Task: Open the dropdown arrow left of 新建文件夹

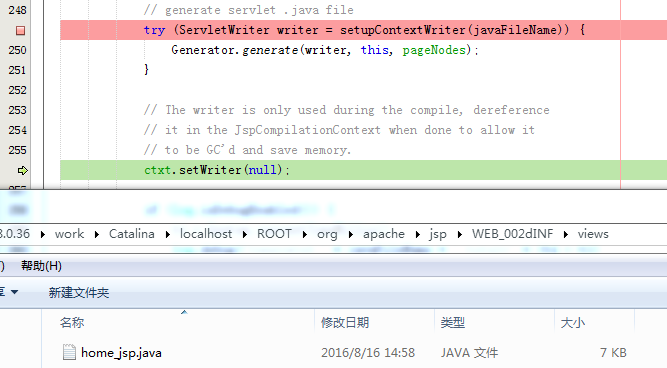Action: 14,292
